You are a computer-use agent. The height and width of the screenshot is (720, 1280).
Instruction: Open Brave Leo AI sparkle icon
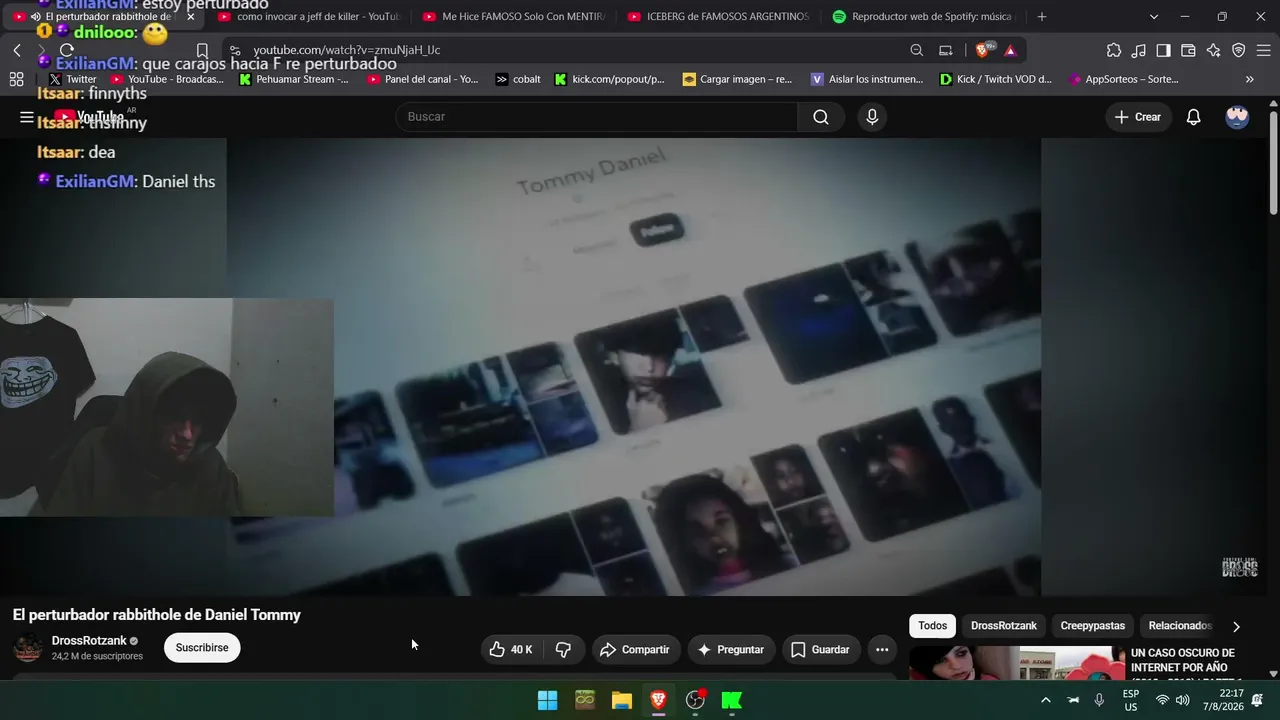click(x=1213, y=50)
